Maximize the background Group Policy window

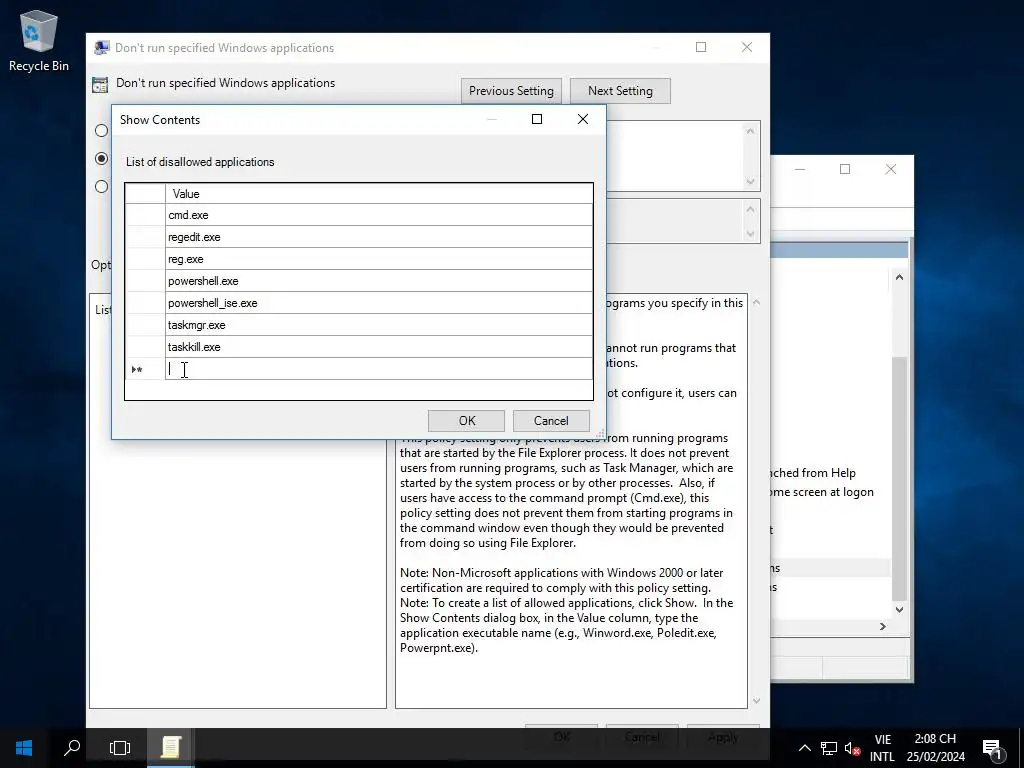coord(844,169)
